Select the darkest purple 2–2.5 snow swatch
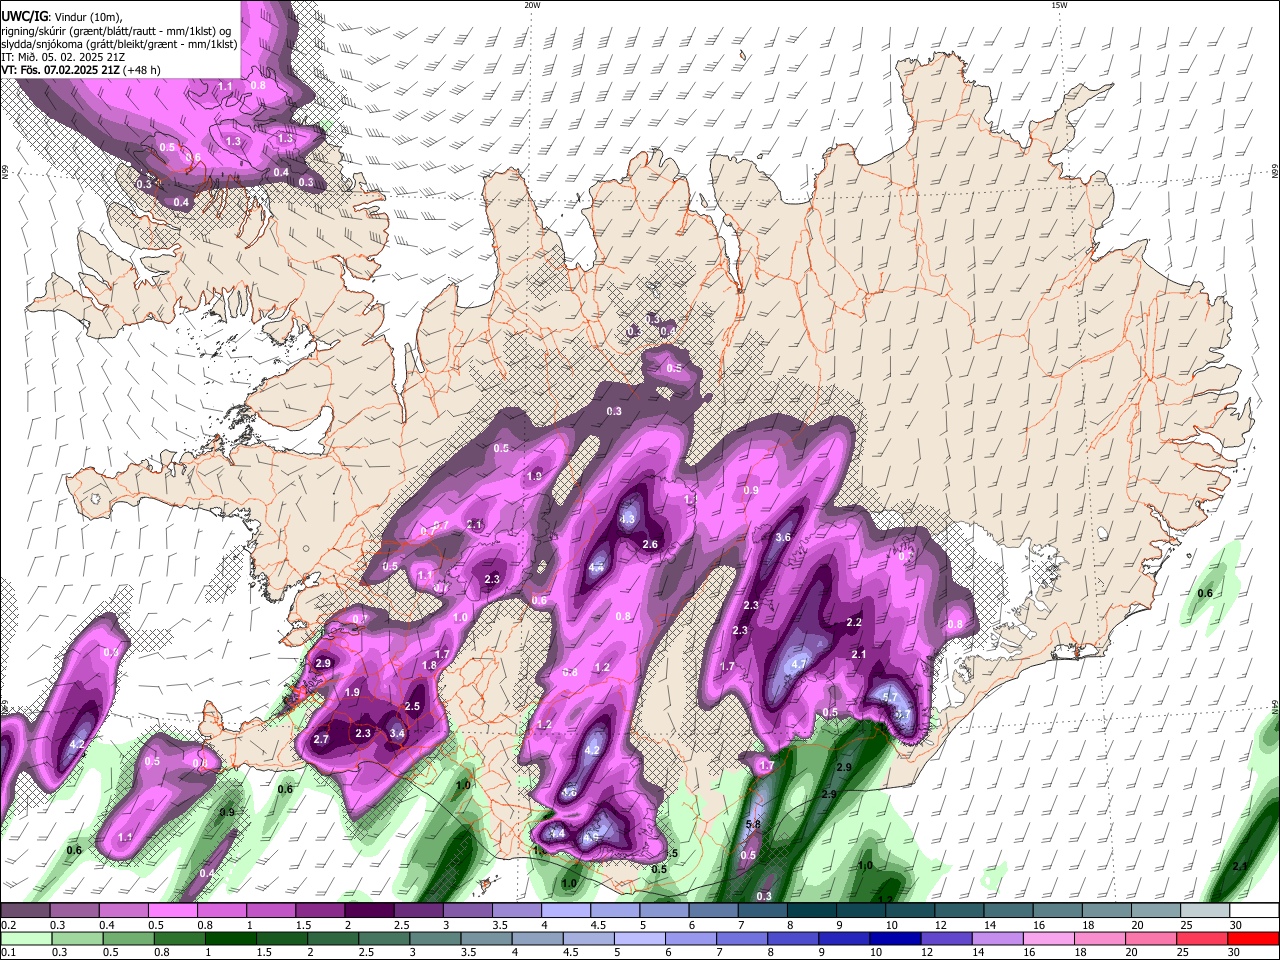This screenshot has width=1280, height=960. (x=368, y=911)
